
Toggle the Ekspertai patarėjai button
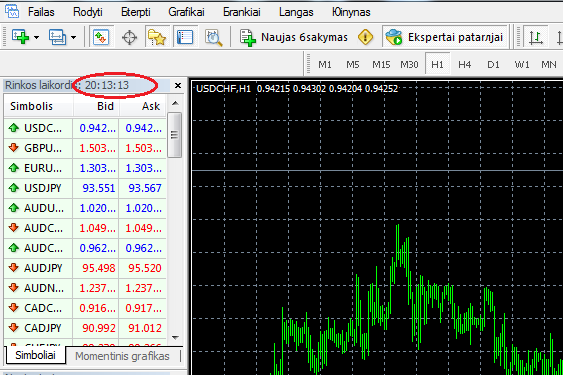point(444,37)
